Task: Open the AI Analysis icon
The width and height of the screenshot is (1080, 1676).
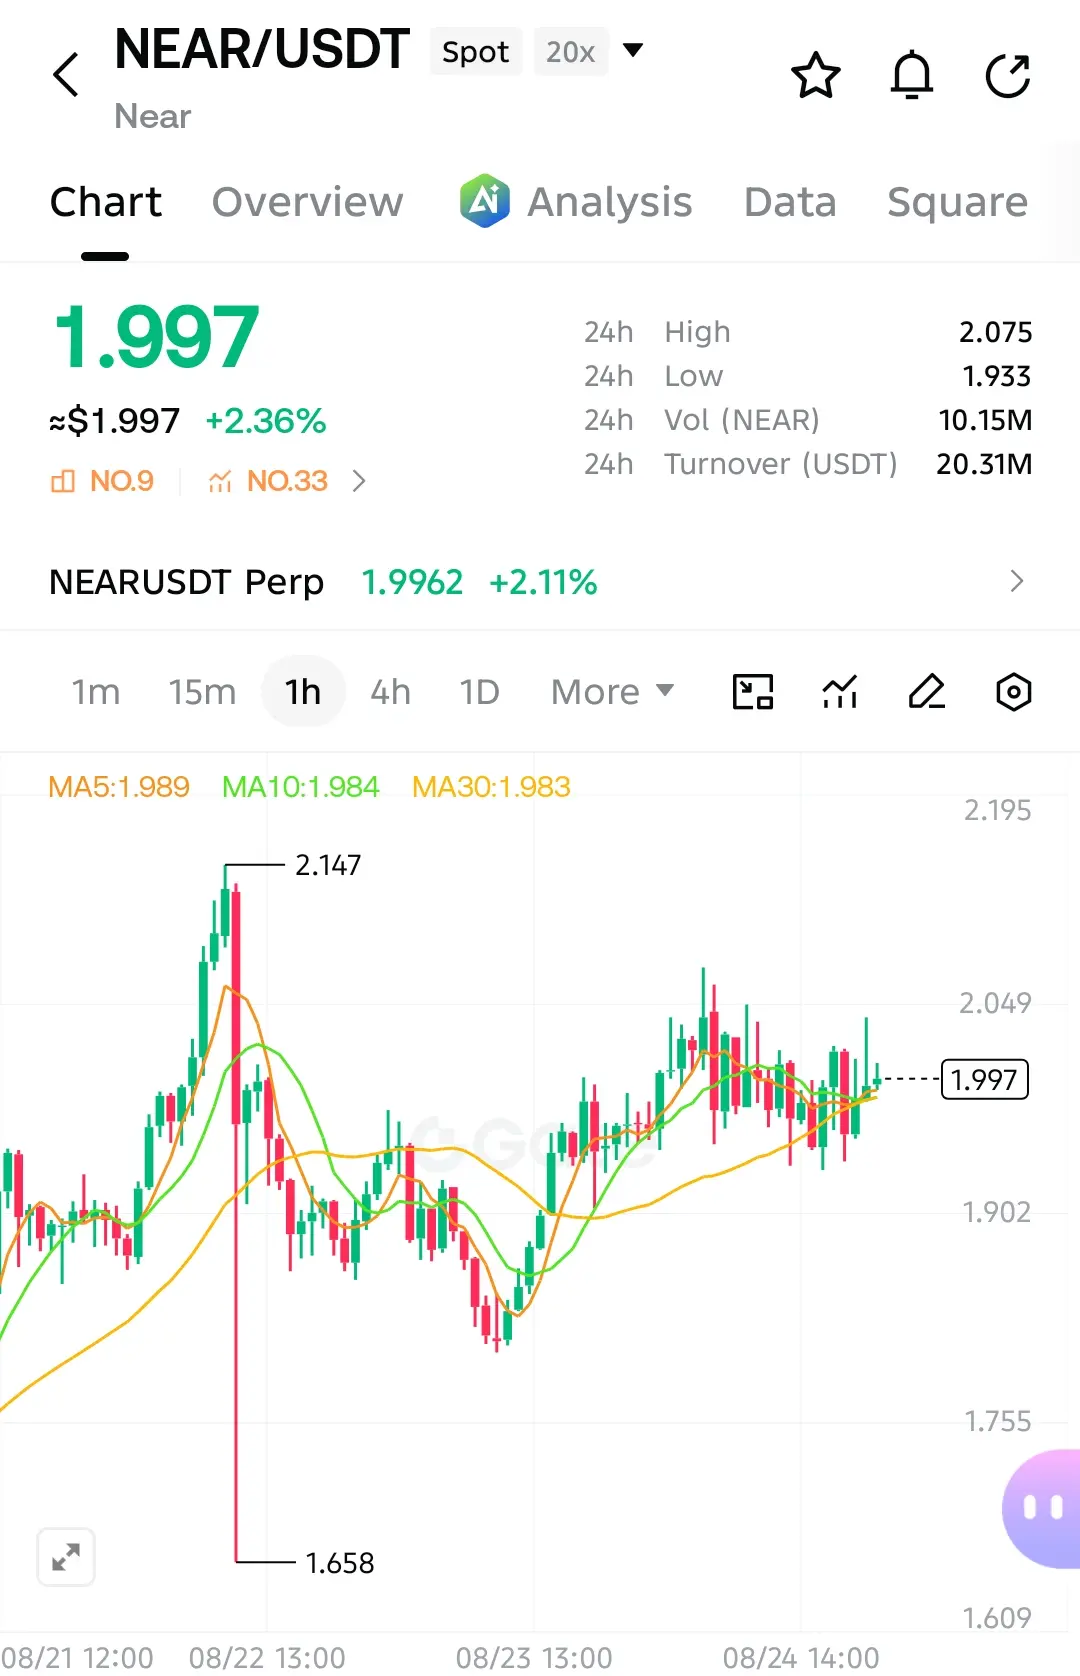Action: point(485,201)
